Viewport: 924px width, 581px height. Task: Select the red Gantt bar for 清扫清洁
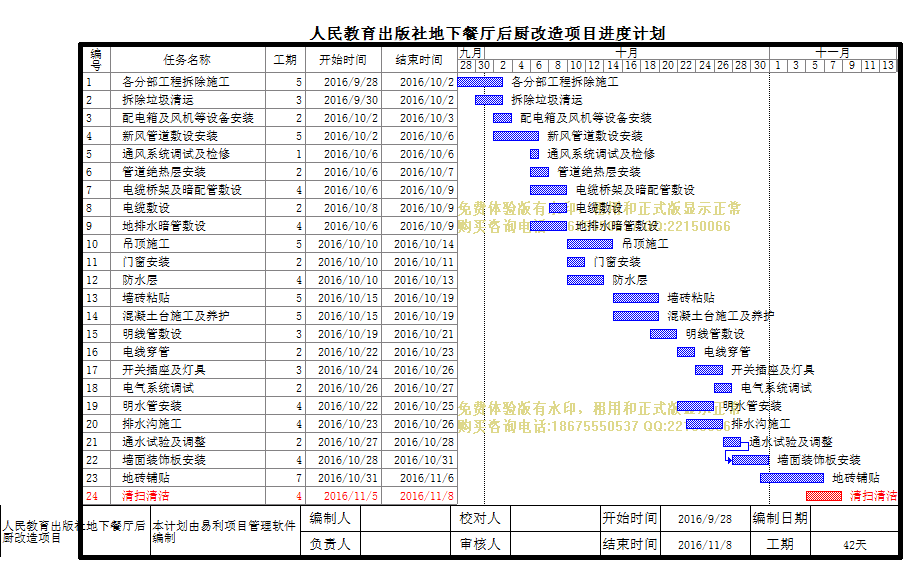tap(824, 496)
